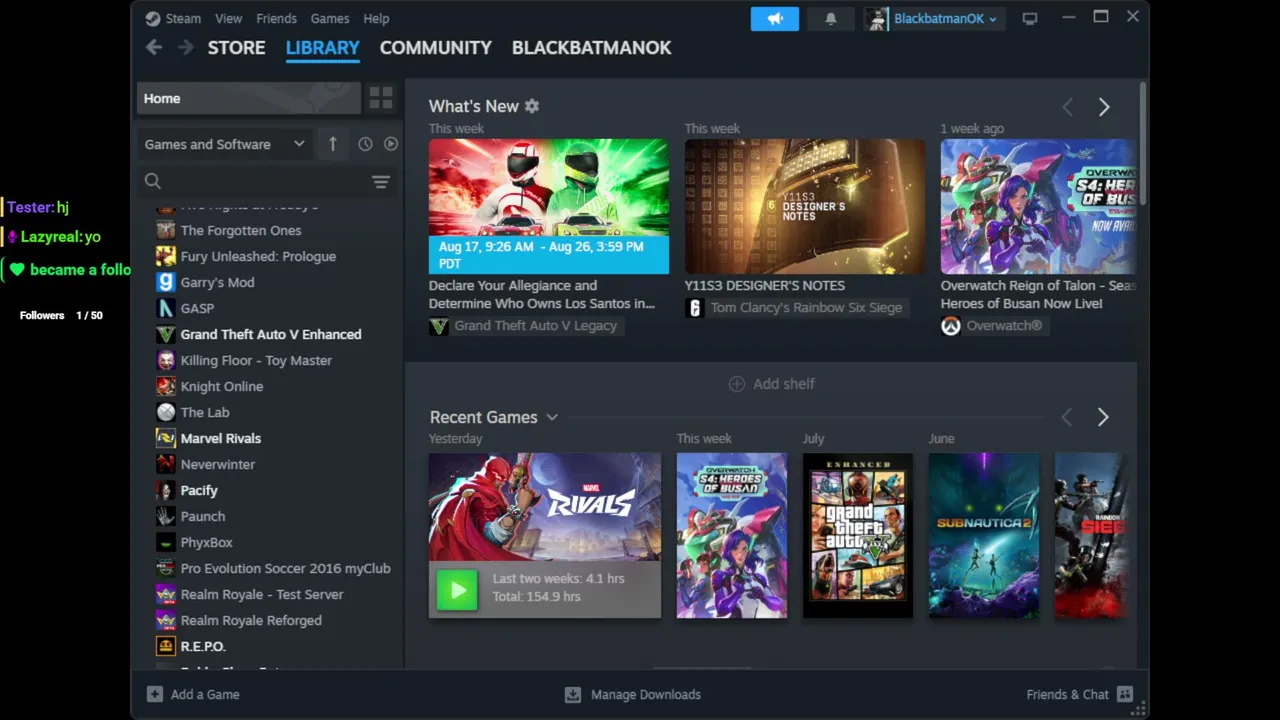
Task: Open the Grand Theft Auto V Enhanced cover
Action: [x=858, y=535]
